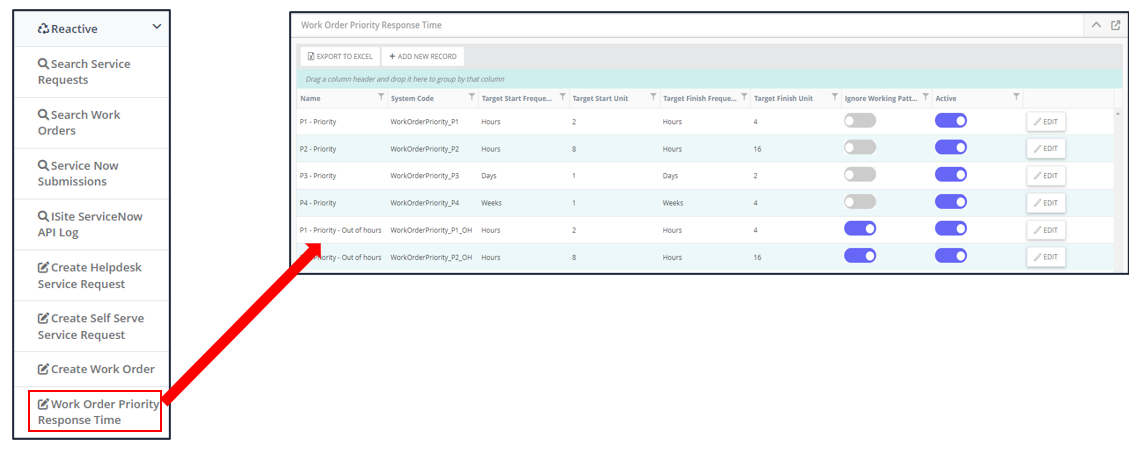Select the WorkOrderPriority_P4 cell

tap(424, 203)
